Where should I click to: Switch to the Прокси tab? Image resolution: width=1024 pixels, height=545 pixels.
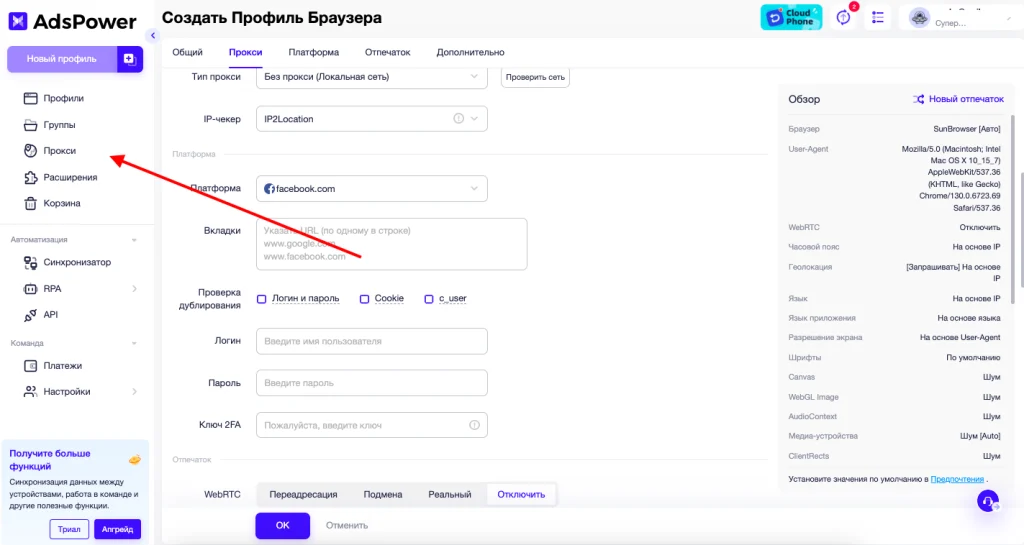point(246,52)
